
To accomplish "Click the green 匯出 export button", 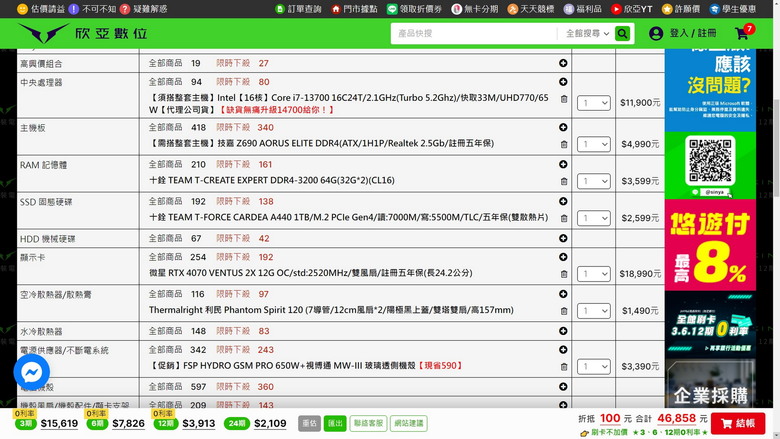I will pos(335,423).
